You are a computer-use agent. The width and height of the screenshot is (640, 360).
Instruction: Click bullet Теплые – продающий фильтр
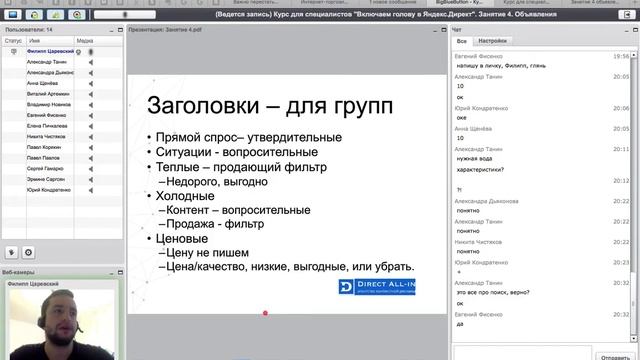coord(241,167)
